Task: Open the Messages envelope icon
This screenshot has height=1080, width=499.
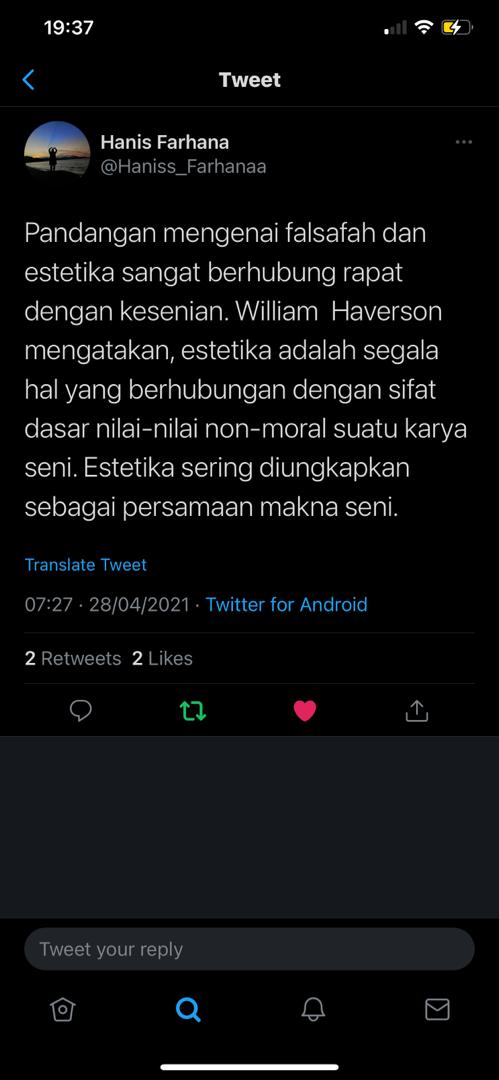Action: click(437, 1009)
